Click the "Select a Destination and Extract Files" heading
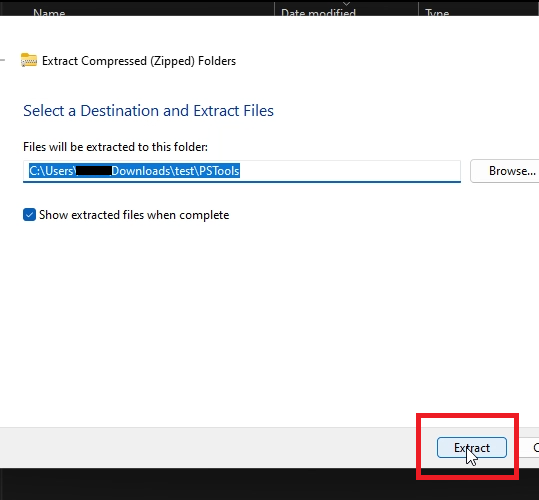 (148, 111)
